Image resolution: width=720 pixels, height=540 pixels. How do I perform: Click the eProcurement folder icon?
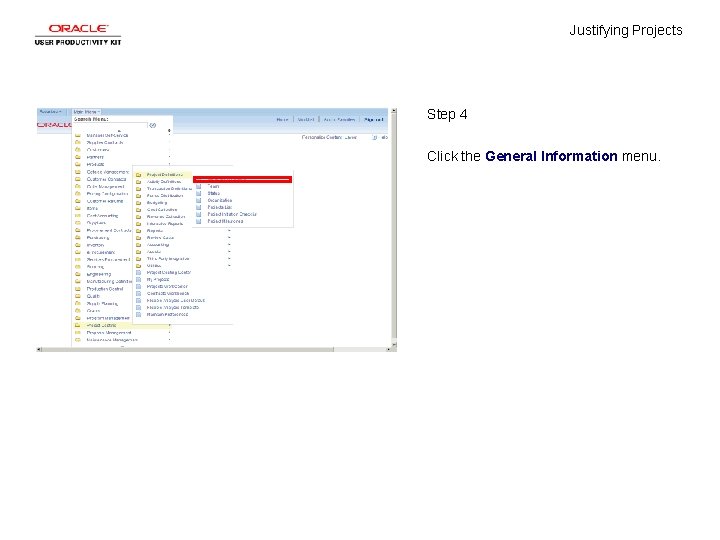tap(78, 252)
